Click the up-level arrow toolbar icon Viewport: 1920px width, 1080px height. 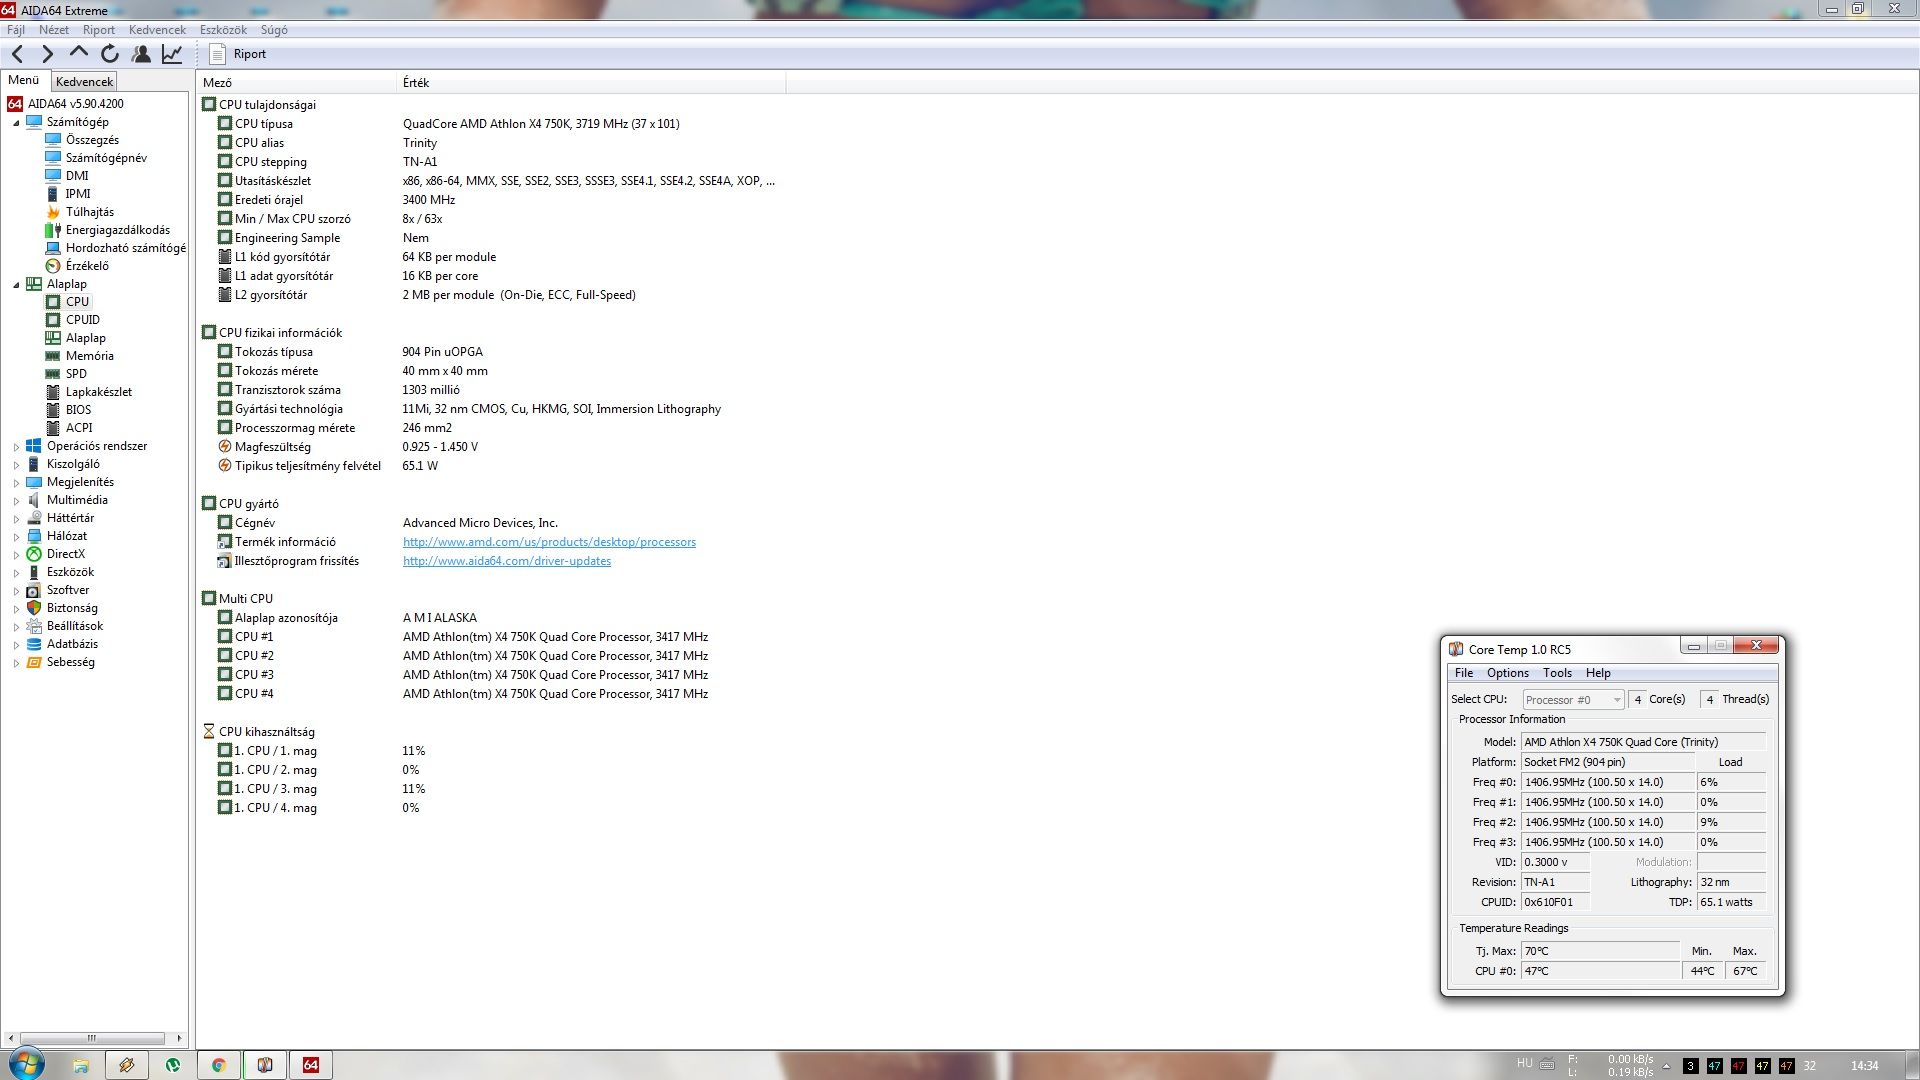pos(78,53)
